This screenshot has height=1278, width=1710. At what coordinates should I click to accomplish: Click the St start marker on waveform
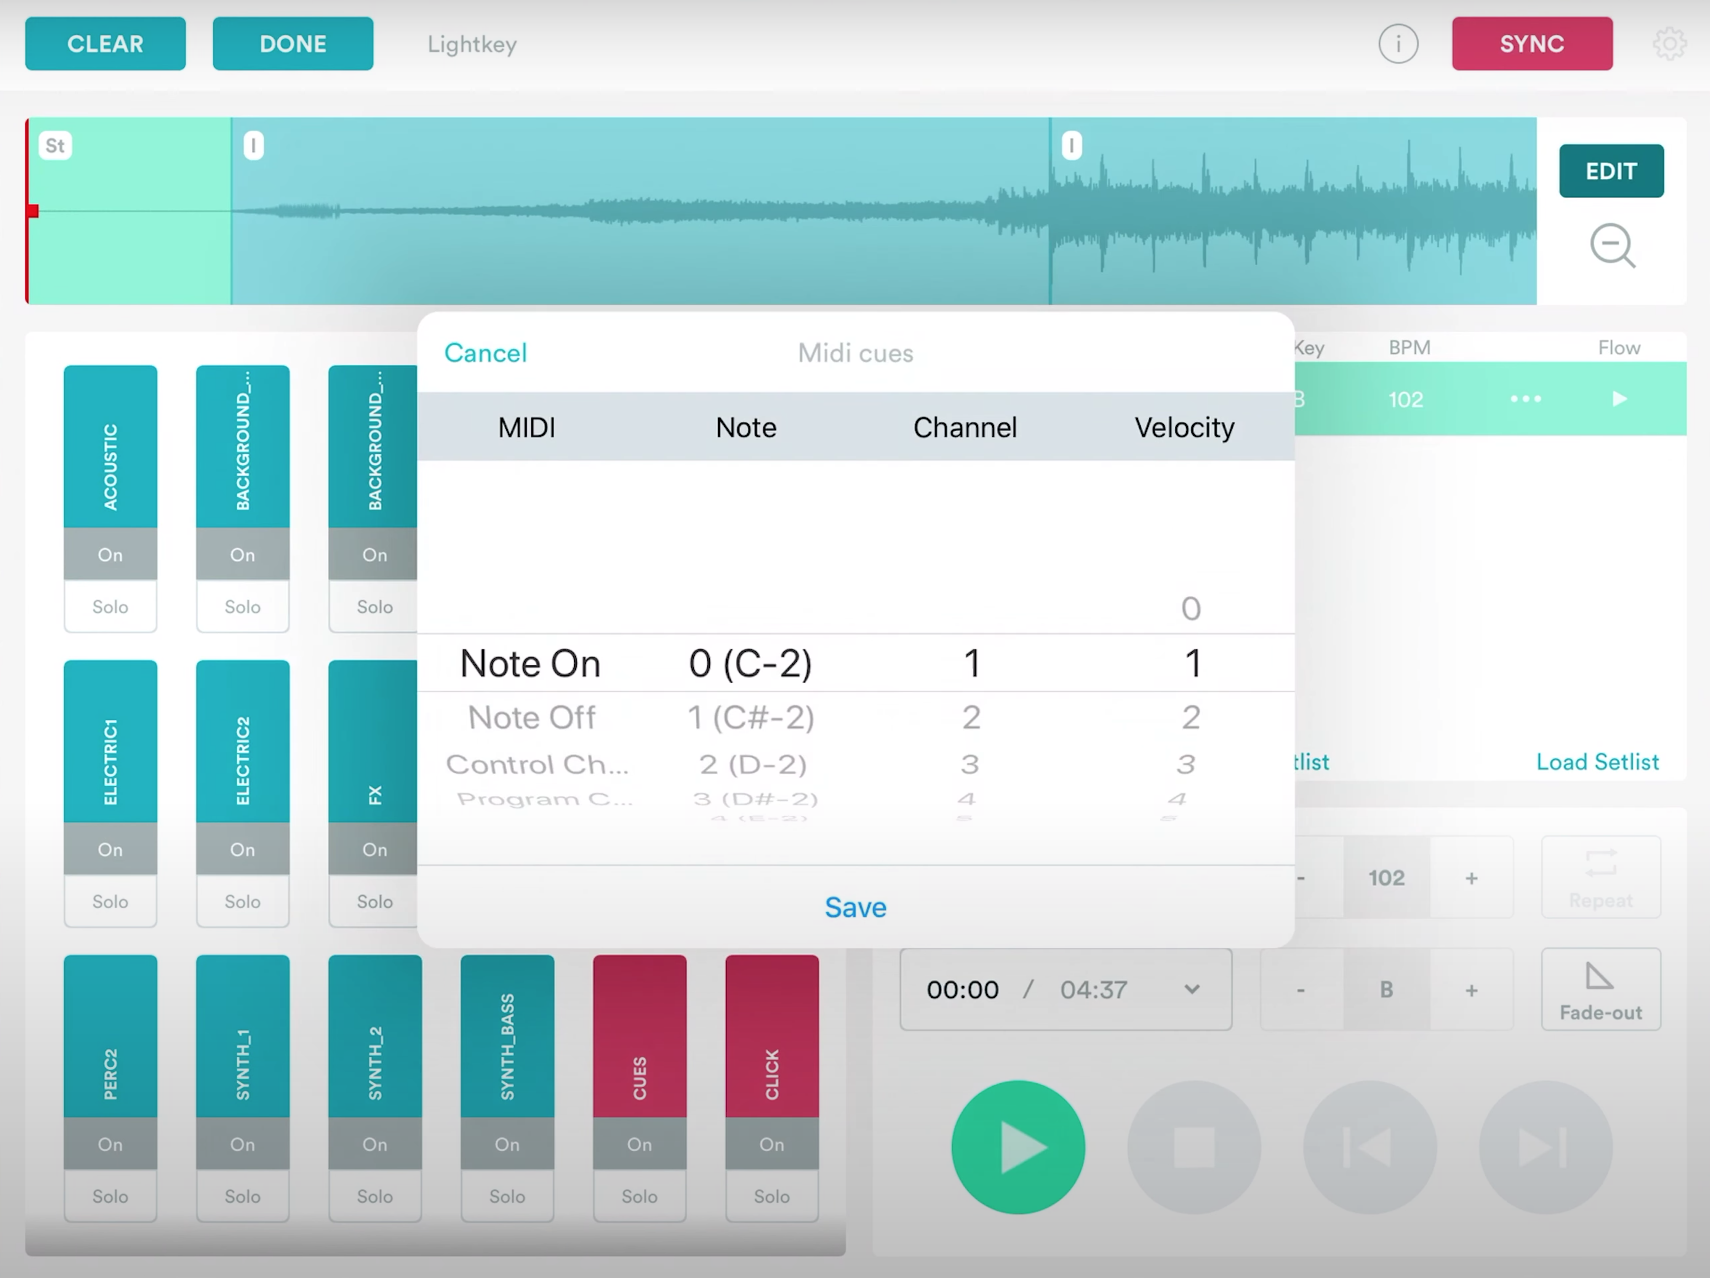[55, 146]
